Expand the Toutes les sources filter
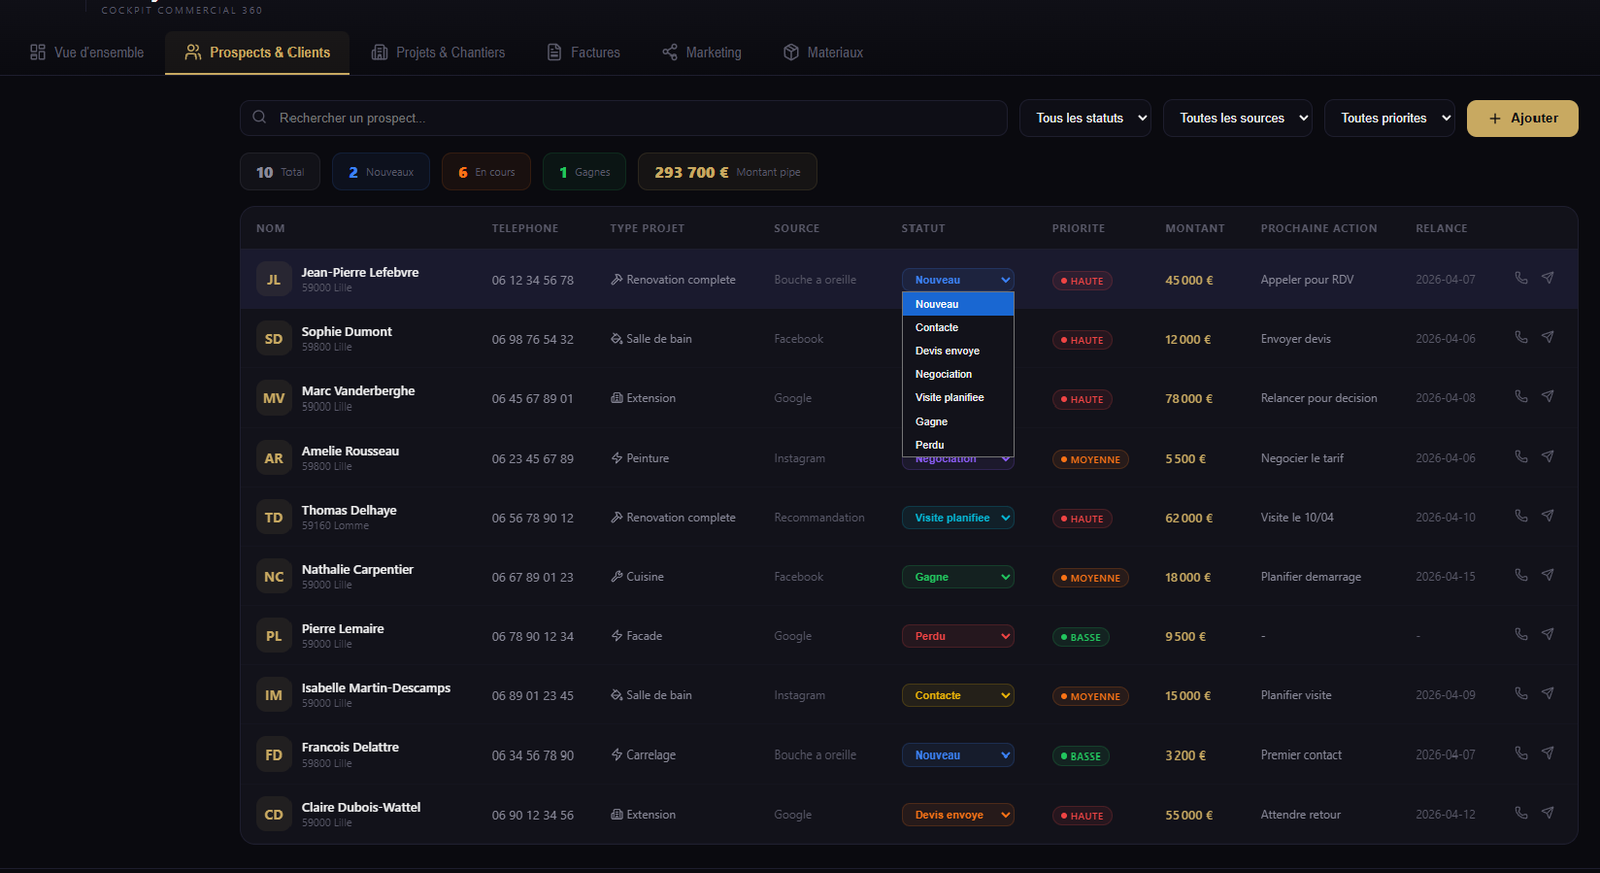 point(1237,118)
